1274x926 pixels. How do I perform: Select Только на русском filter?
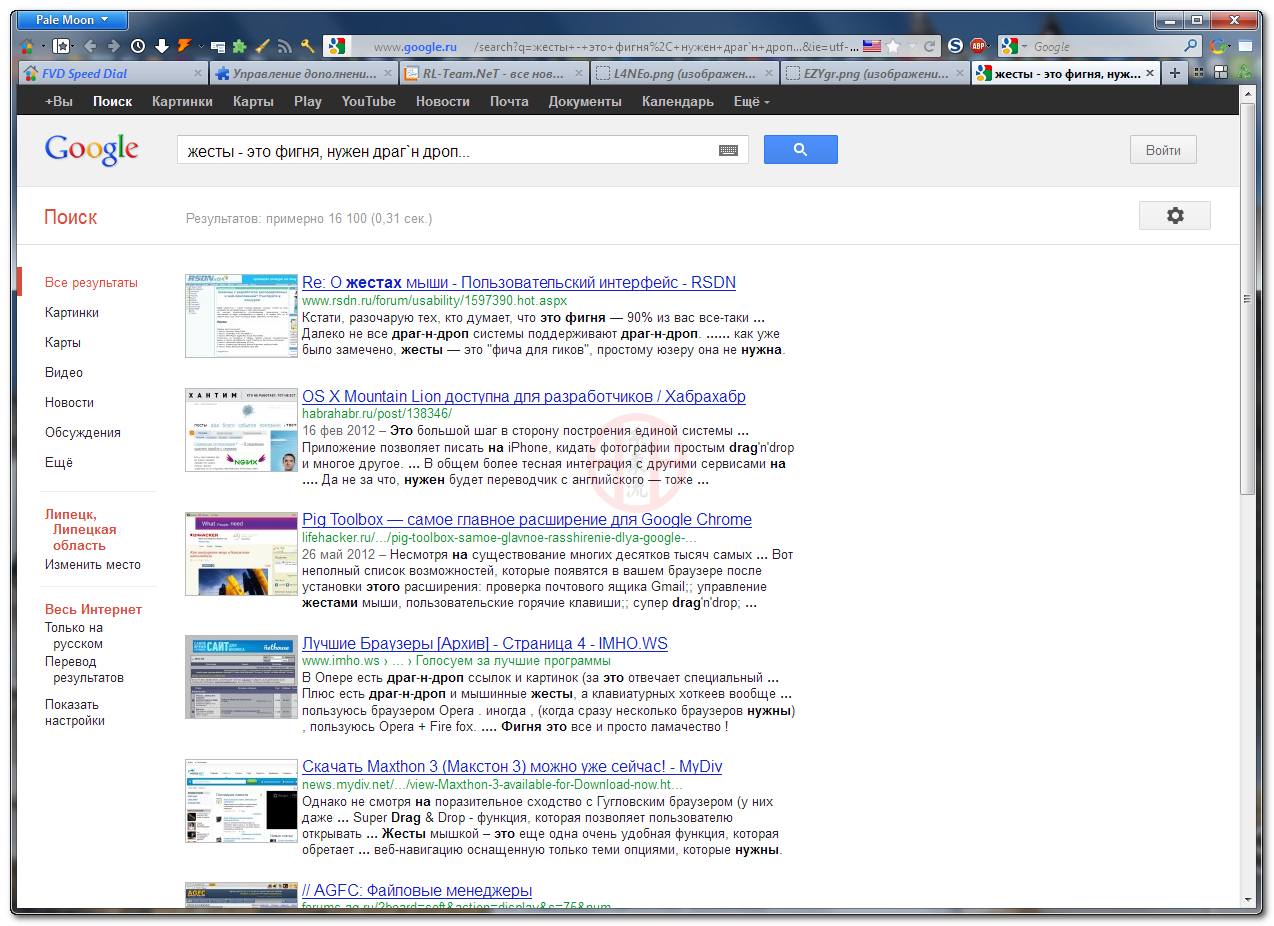tap(74, 636)
